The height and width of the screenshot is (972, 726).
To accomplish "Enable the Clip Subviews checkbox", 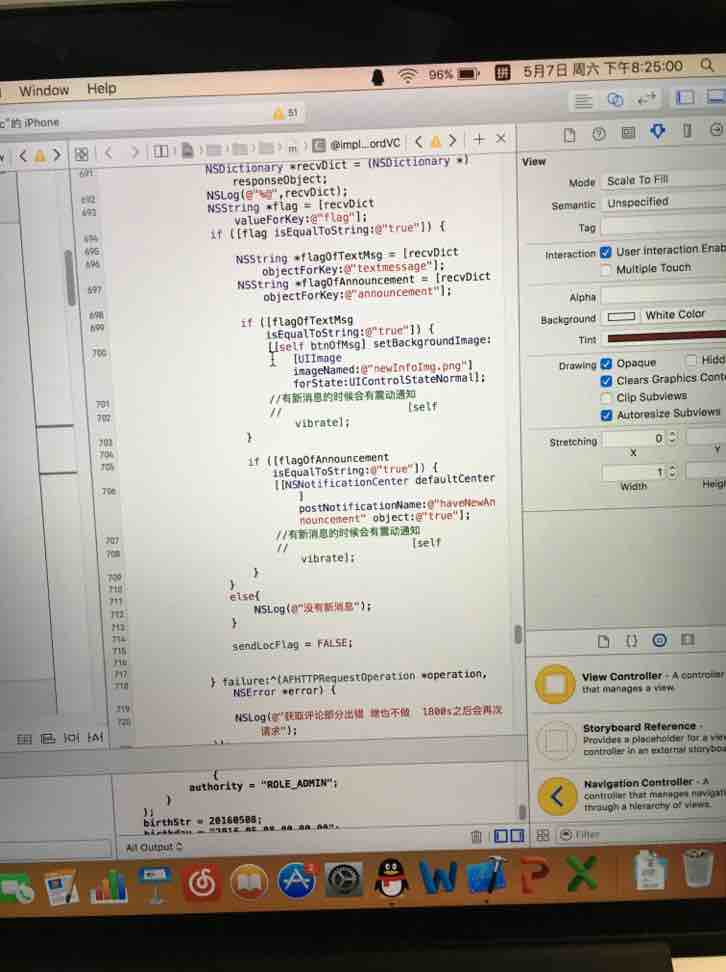I will 606,397.
